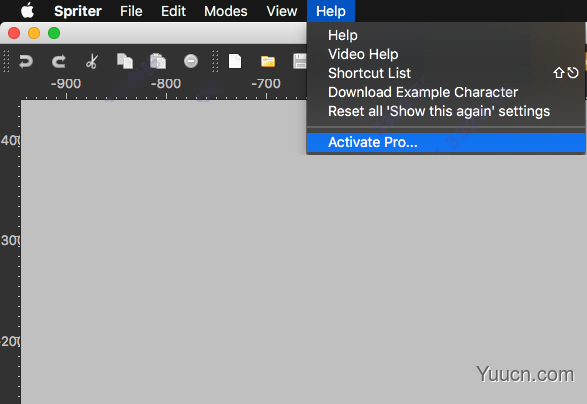This screenshot has height=404, width=587.
Task: Open the Apple menu
Action: [27, 11]
